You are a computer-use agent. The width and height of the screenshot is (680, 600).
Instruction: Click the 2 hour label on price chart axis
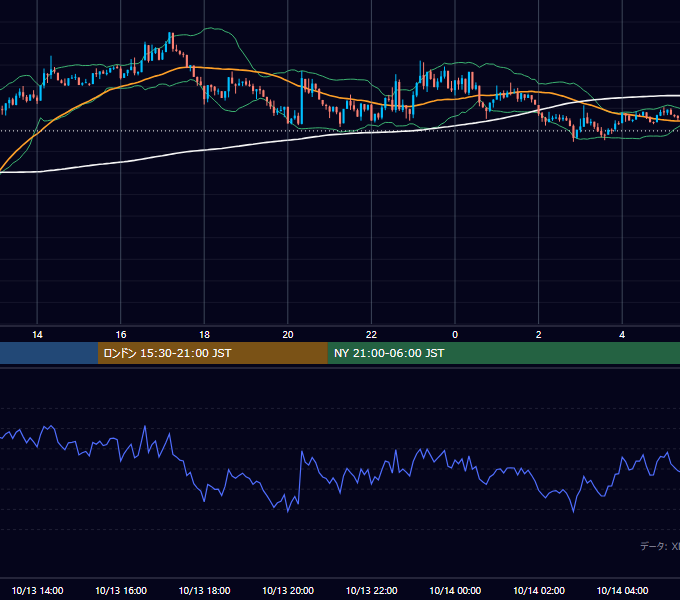(538, 335)
